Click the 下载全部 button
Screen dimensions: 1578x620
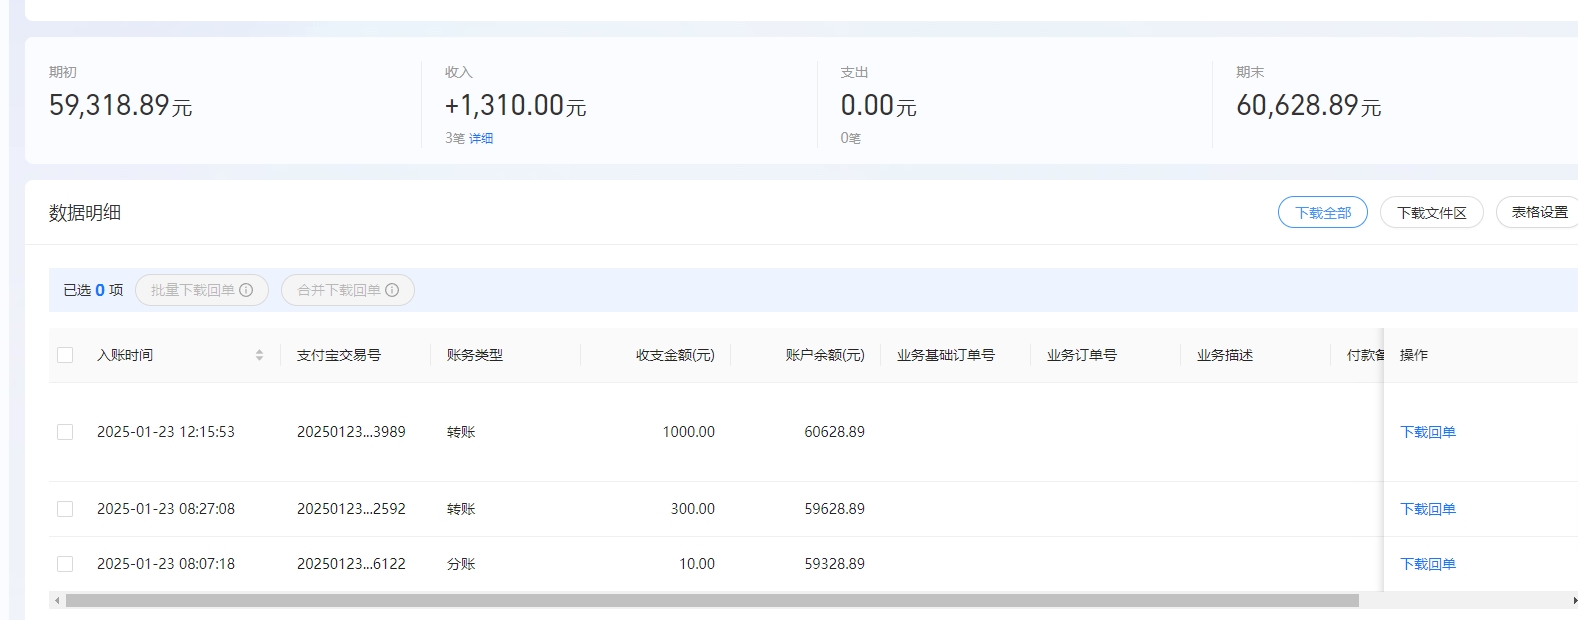1323,212
